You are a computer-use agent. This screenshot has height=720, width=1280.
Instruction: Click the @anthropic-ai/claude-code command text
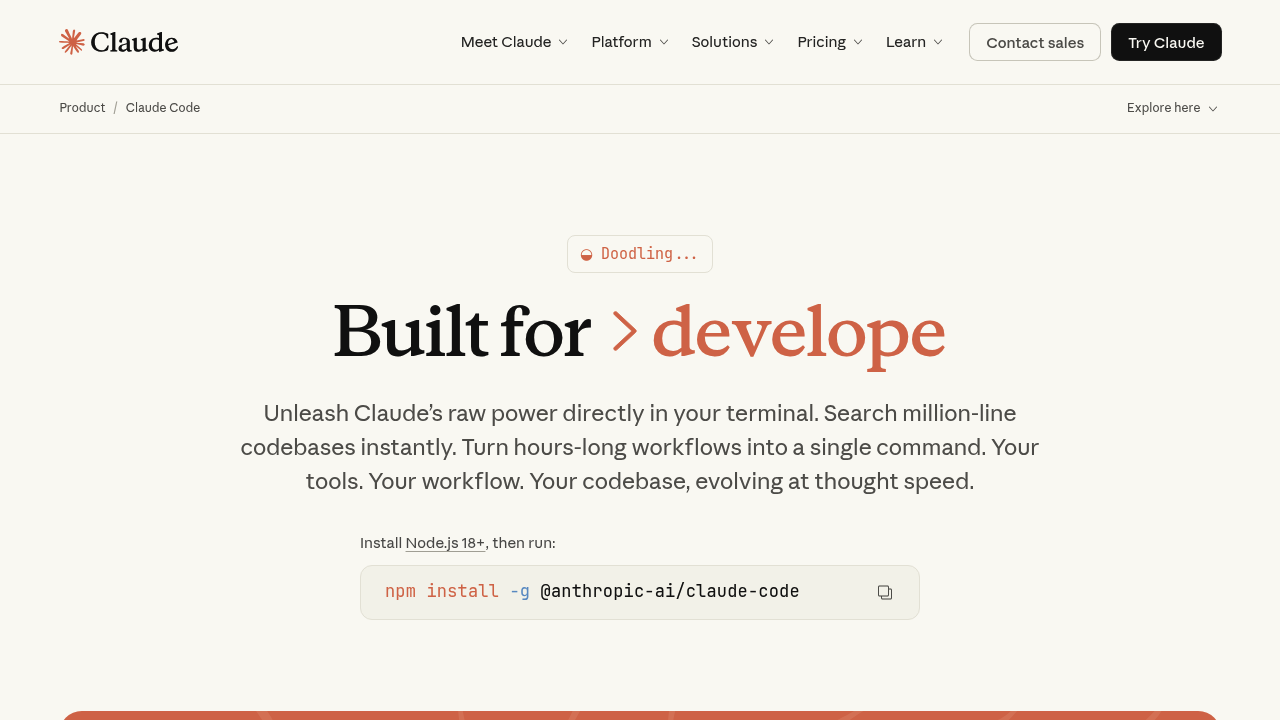[669, 591]
